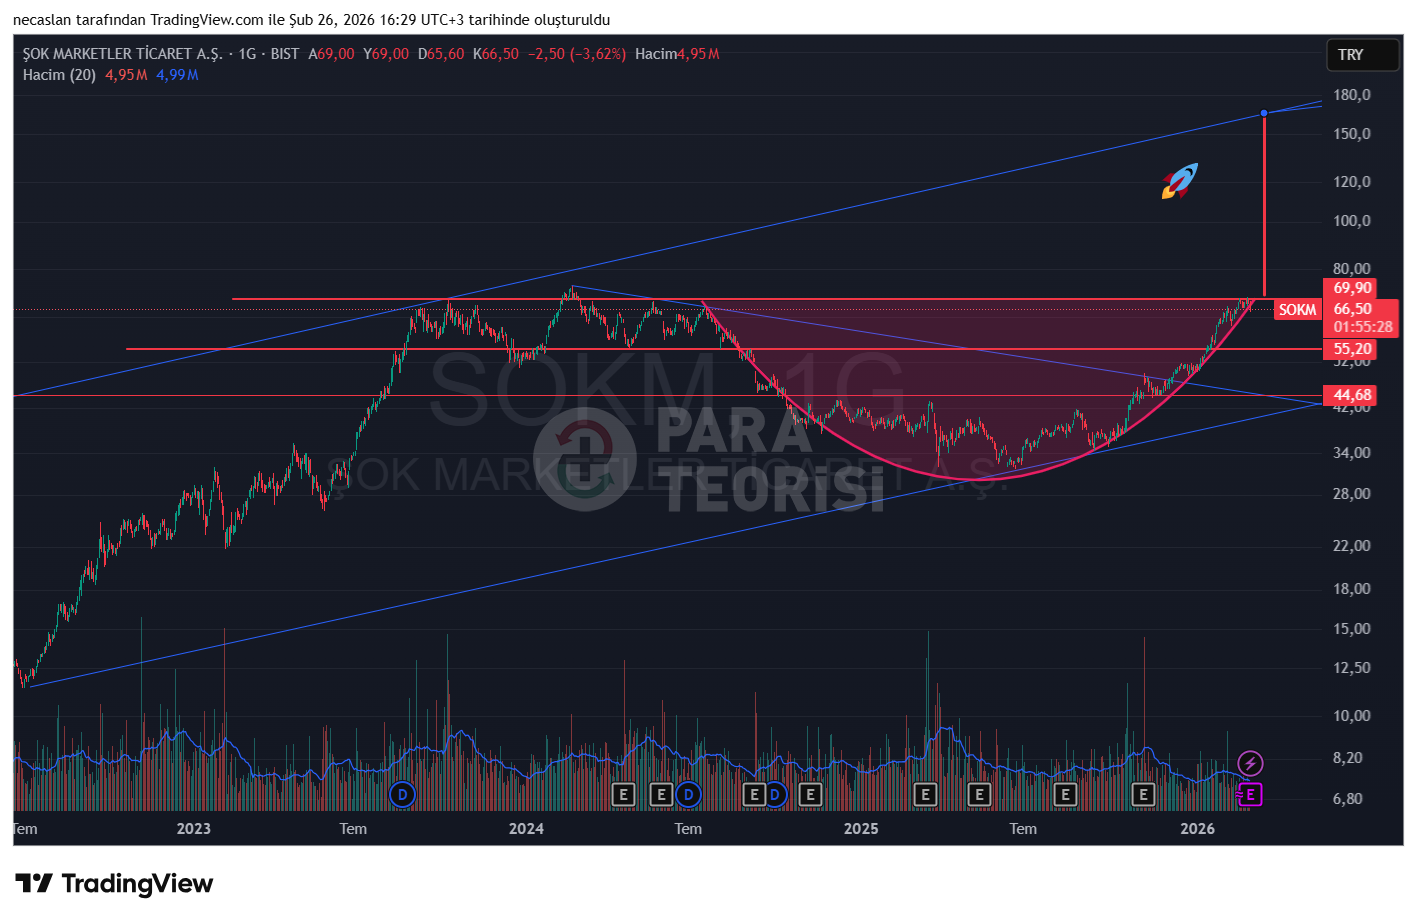This screenshot has width=1417, height=921.
Task: Click the 2024 label on the time axis
Action: (x=526, y=829)
